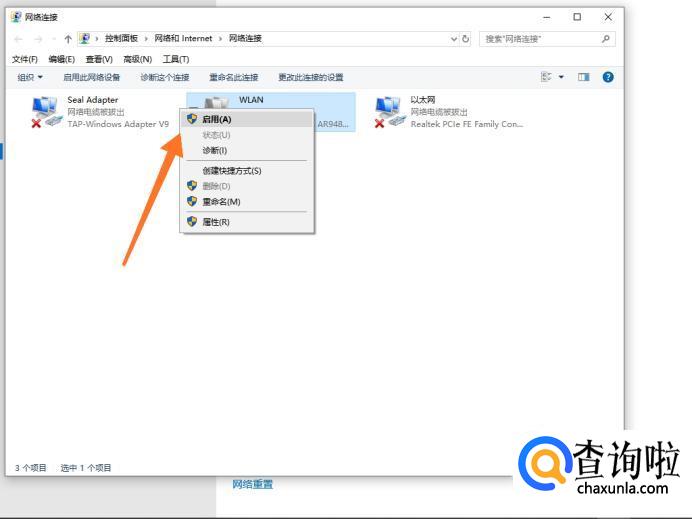Click 重命名(M) in the context menu
Image resolution: width=692 pixels, height=519 pixels.
pyautogui.click(x=221, y=201)
